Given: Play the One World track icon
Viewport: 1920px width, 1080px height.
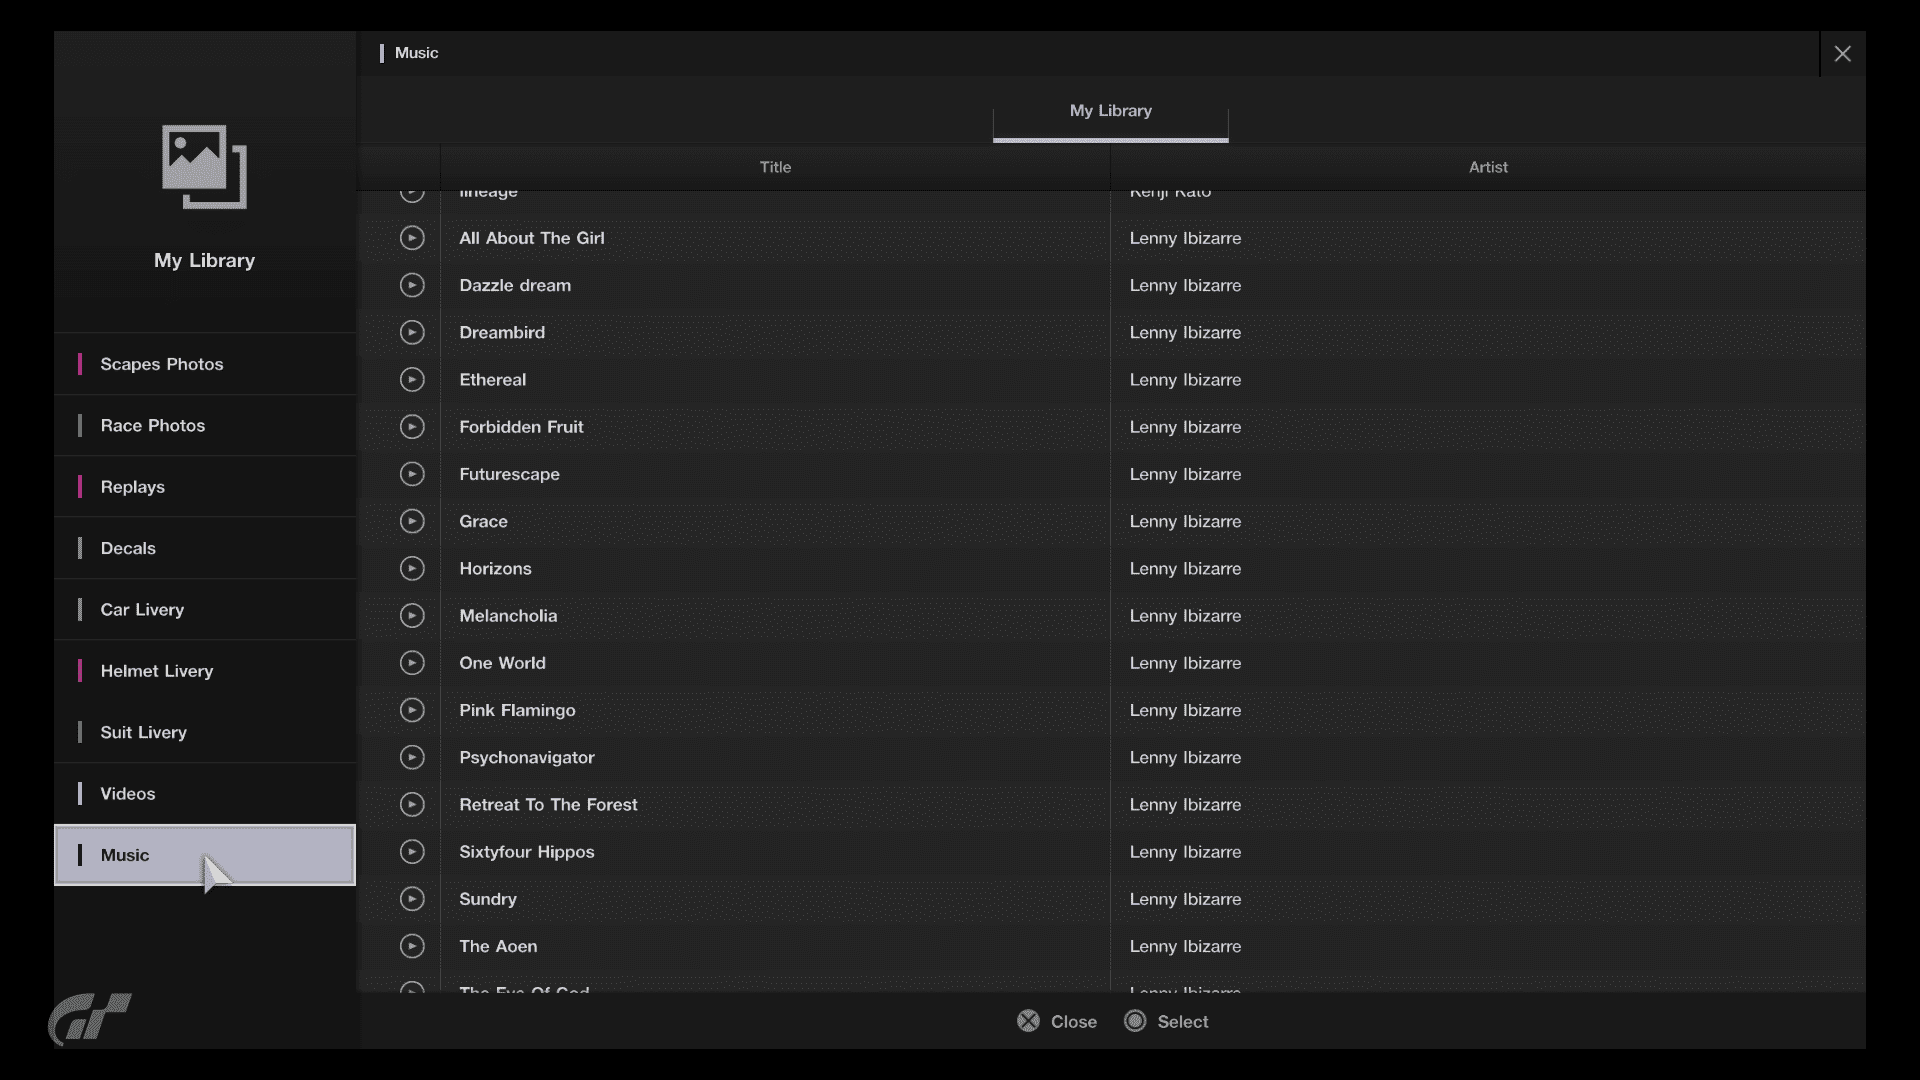Looking at the screenshot, I should [x=412, y=663].
